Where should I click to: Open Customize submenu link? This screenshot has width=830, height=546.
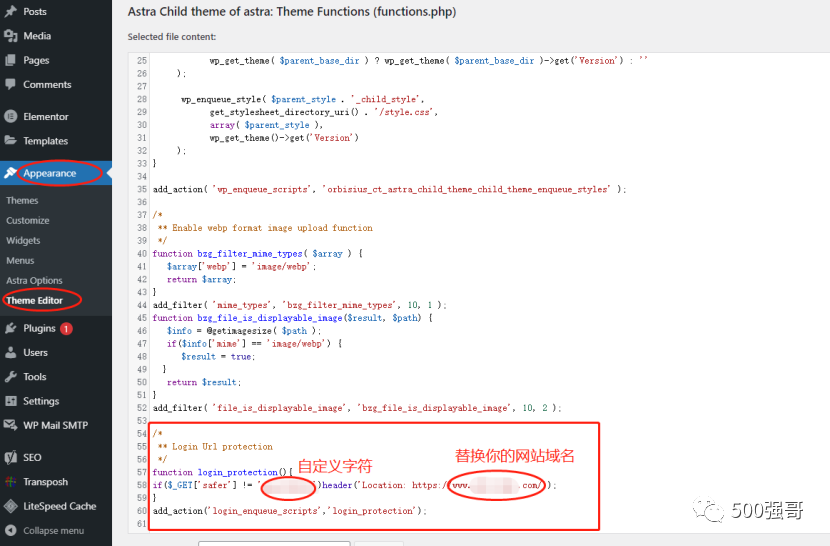point(28,220)
